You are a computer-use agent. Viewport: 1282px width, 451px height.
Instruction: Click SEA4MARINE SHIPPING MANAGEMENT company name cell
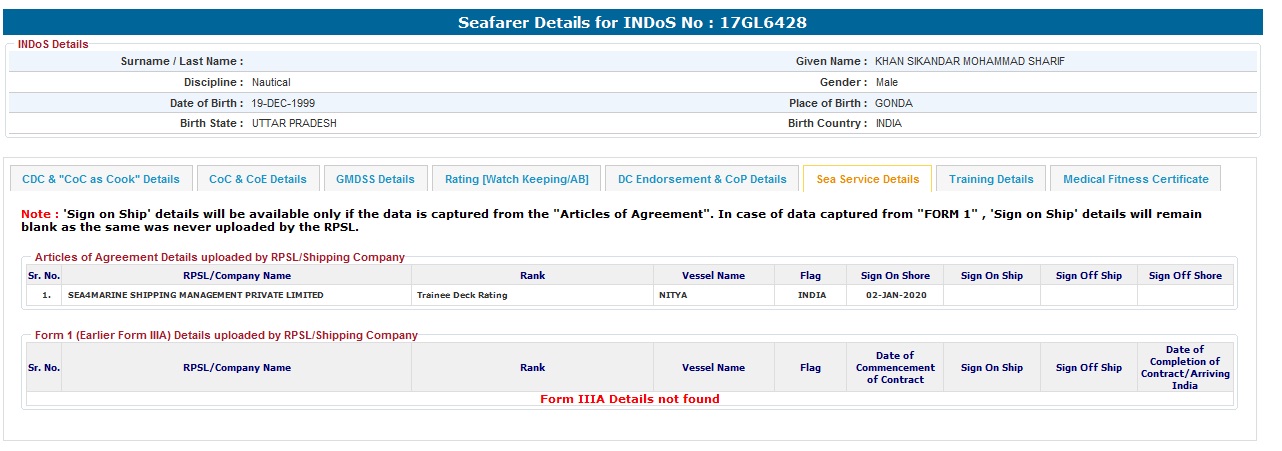pos(196,296)
